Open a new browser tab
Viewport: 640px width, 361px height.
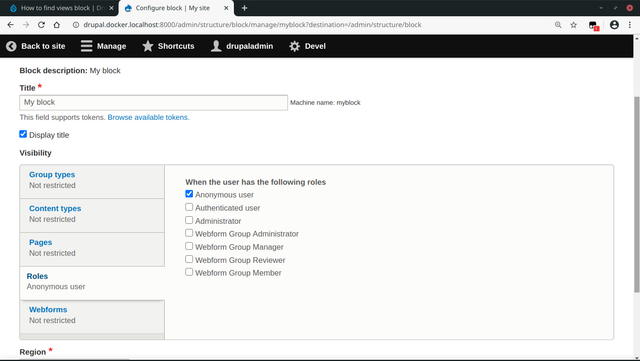coord(244,8)
